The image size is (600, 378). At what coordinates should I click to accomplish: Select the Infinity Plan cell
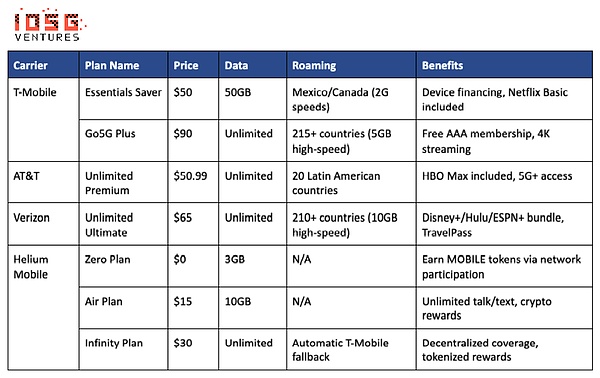point(123,349)
